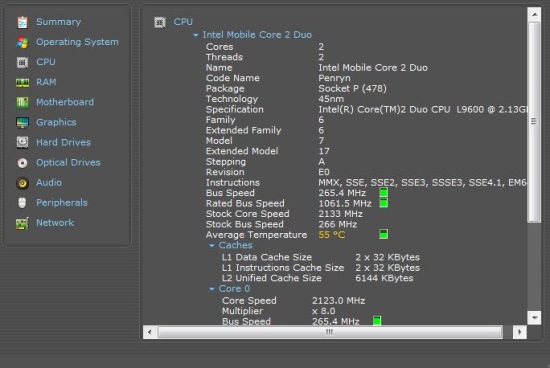Toggle tray indicator beside Average Temperature
The height and width of the screenshot is (368, 550).
383,234
